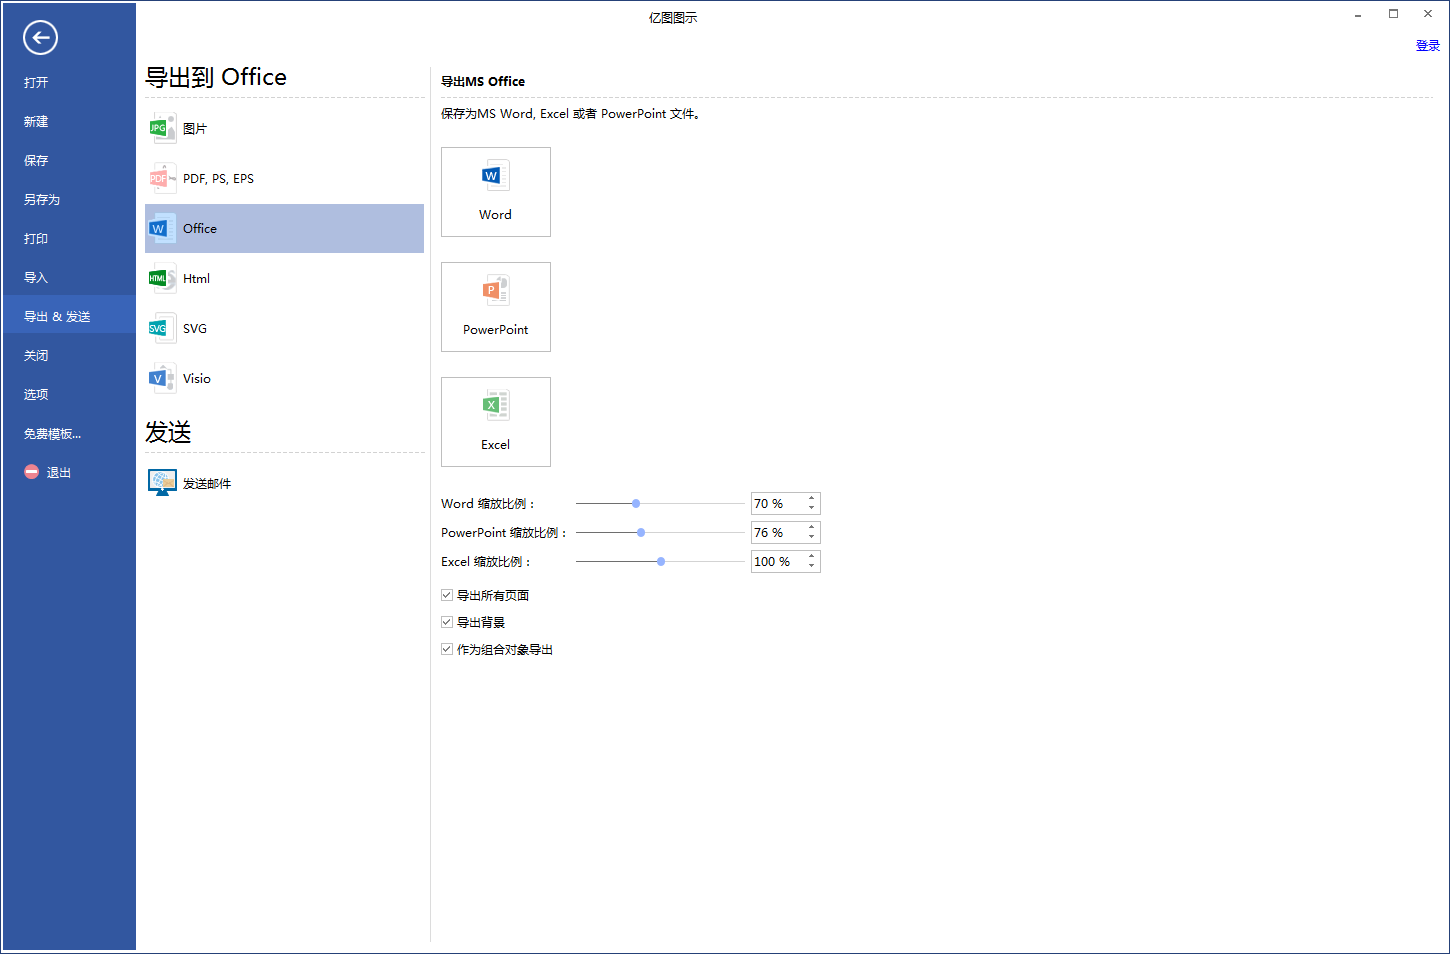This screenshot has width=1450, height=954.
Task: Click the 退出 exit label
Action: tap(59, 473)
